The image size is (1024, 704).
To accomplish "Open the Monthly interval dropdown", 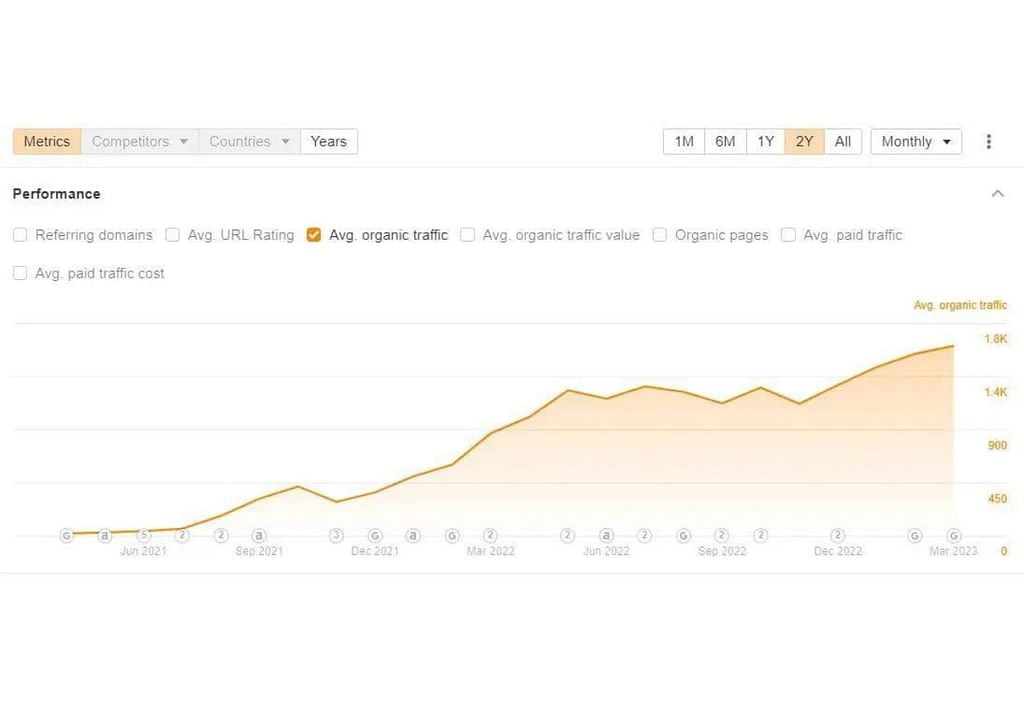I will [915, 142].
